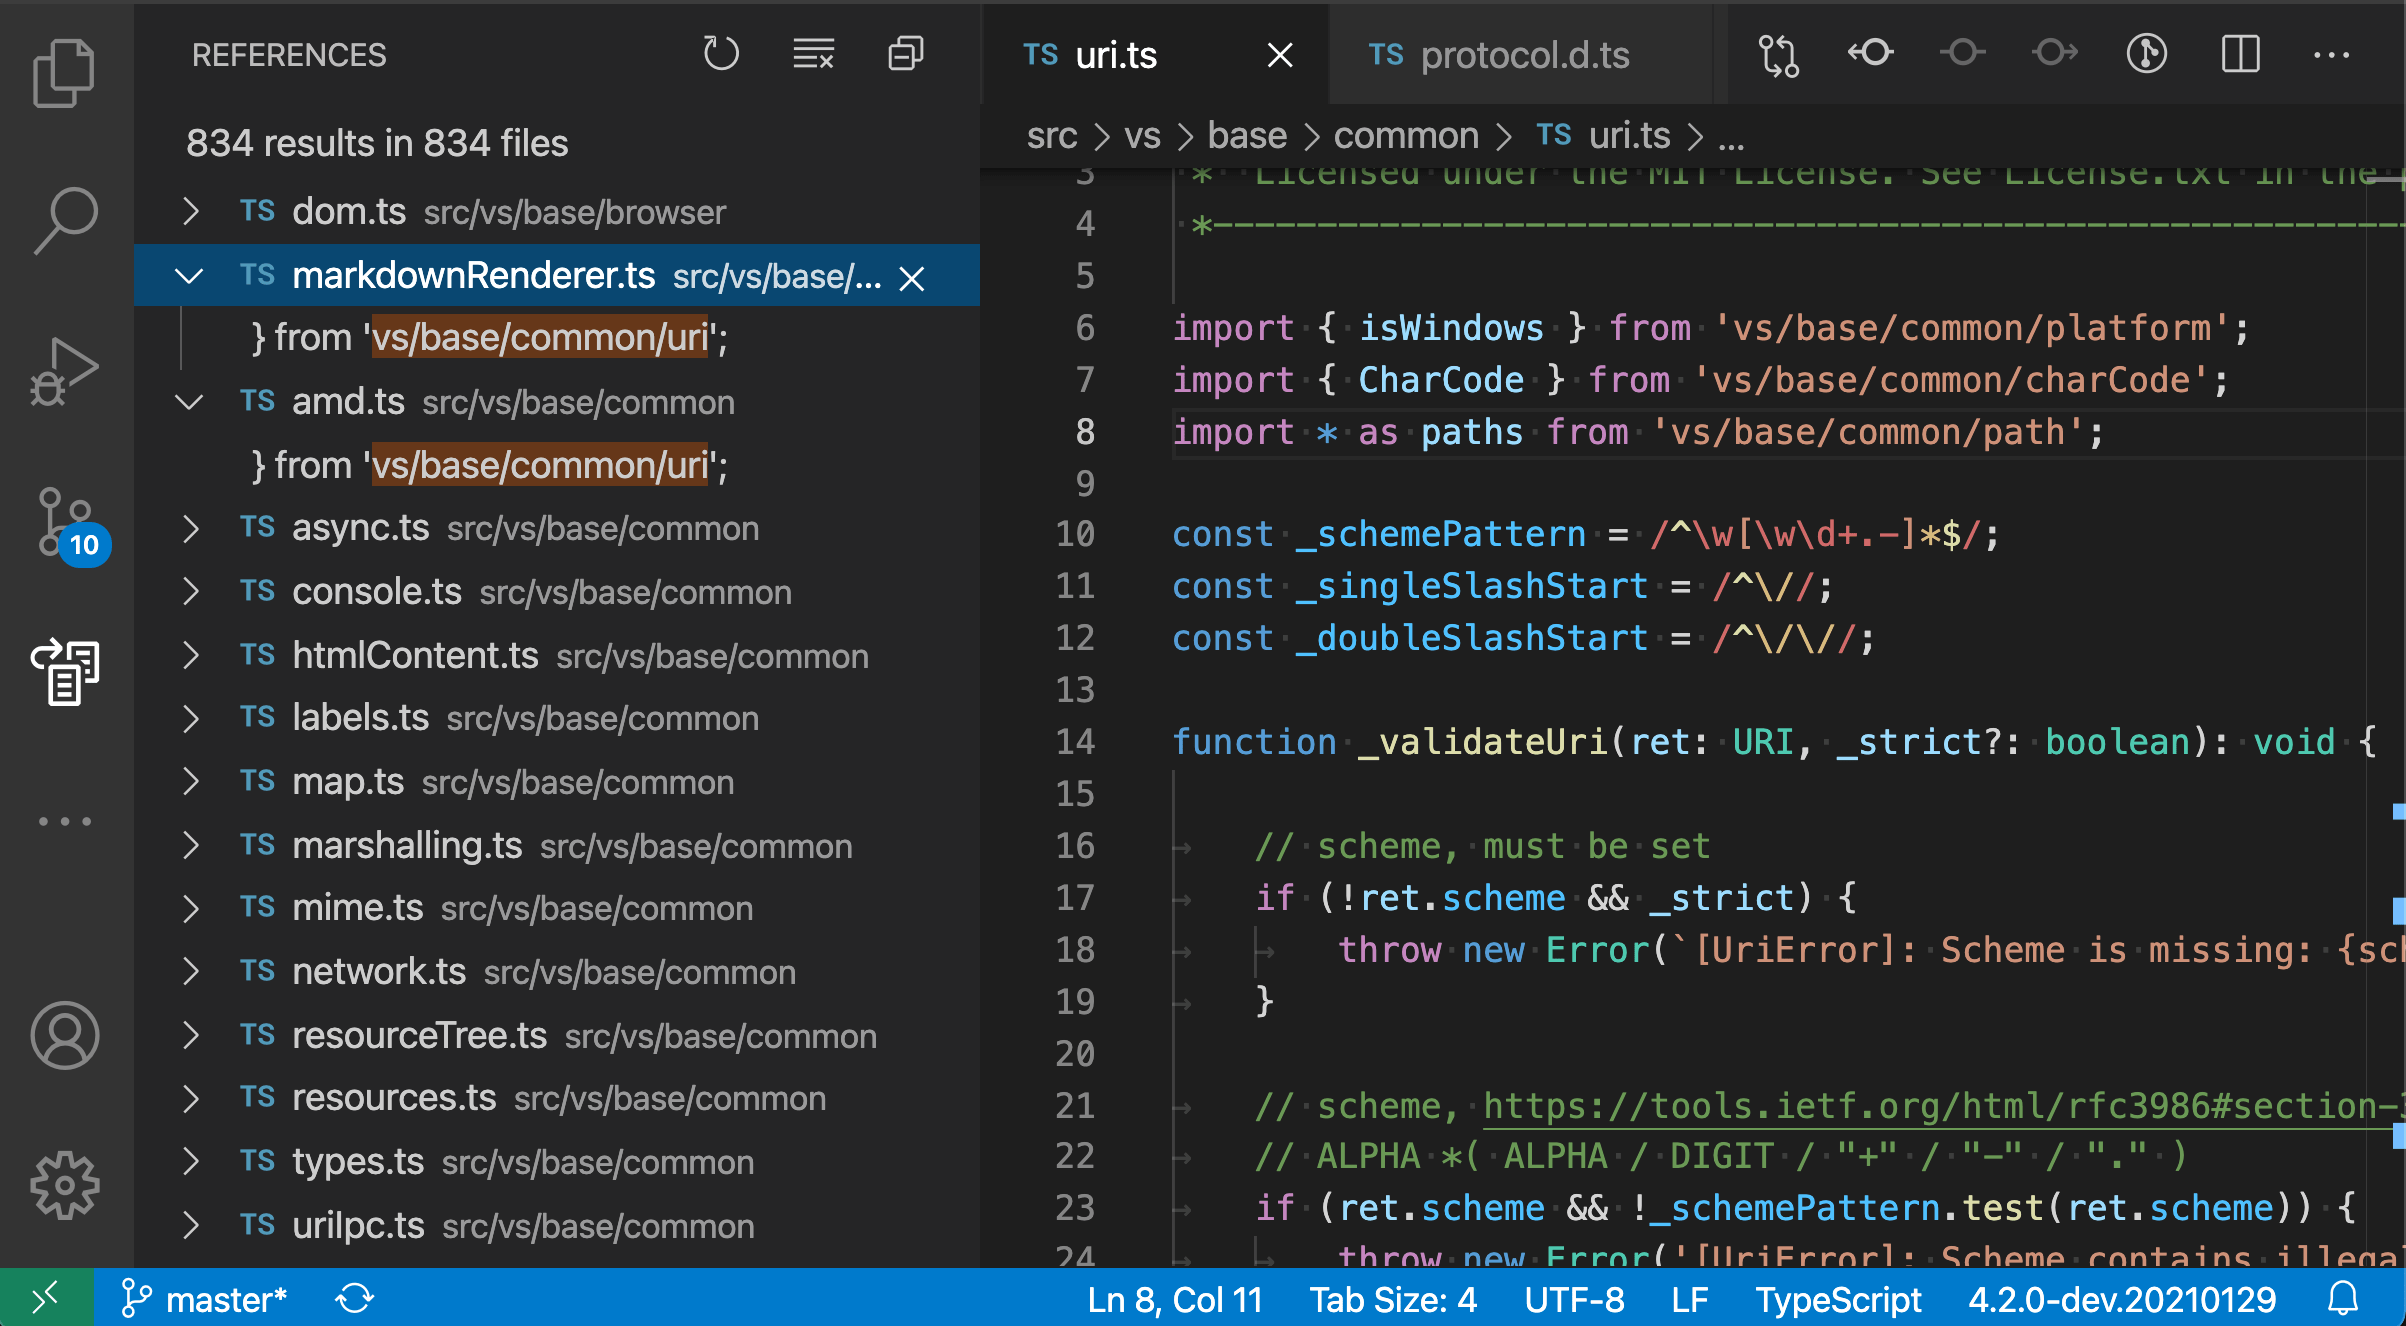The width and height of the screenshot is (2406, 1326).
Task: Expand the dom.ts reference results
Action: point(190,211)
